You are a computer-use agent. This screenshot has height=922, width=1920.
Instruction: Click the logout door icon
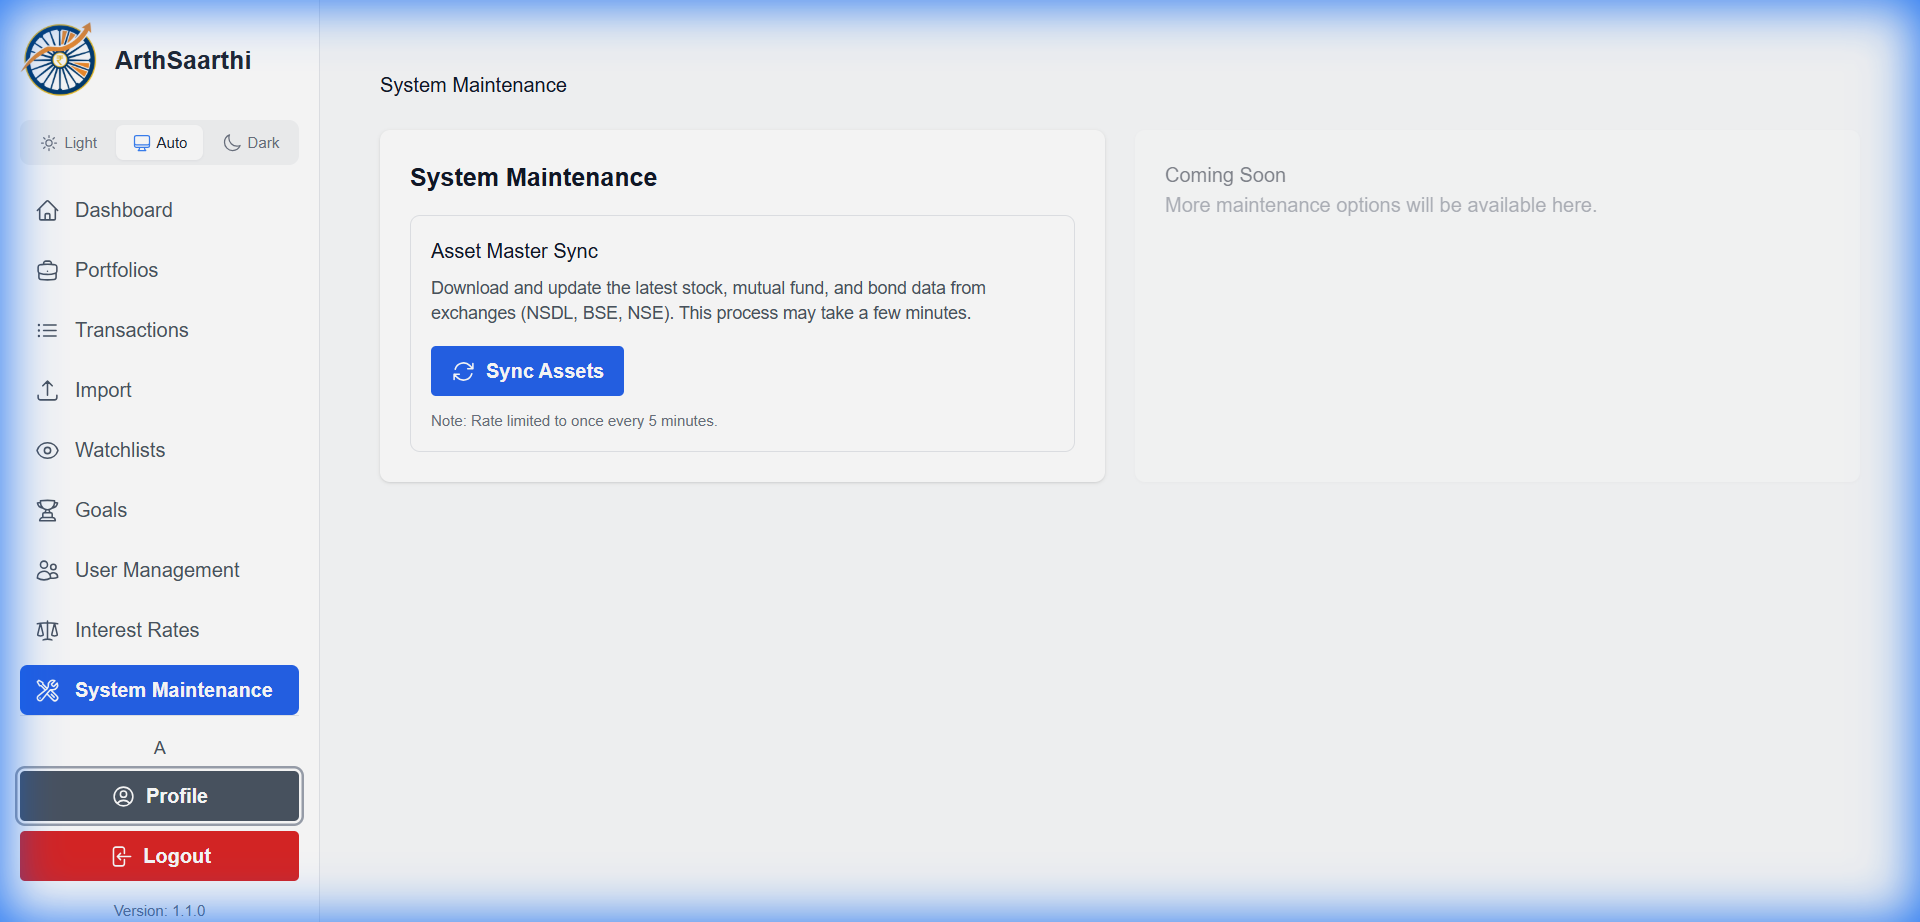point(121,856)
